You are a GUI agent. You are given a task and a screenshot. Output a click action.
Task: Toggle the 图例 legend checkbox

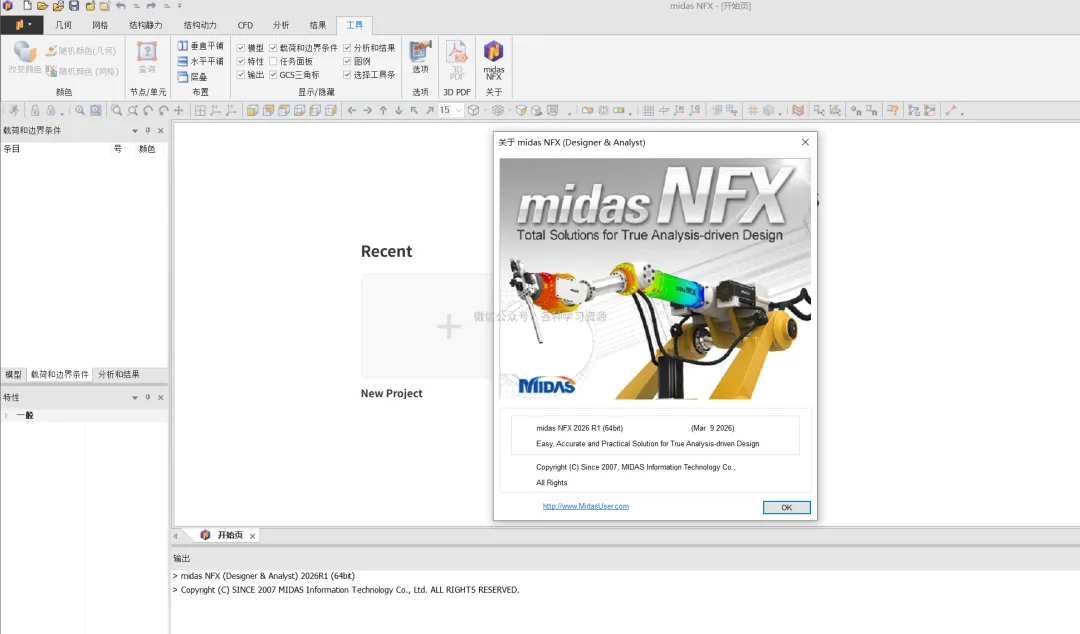pyautogui.click(x=347, y=61)
